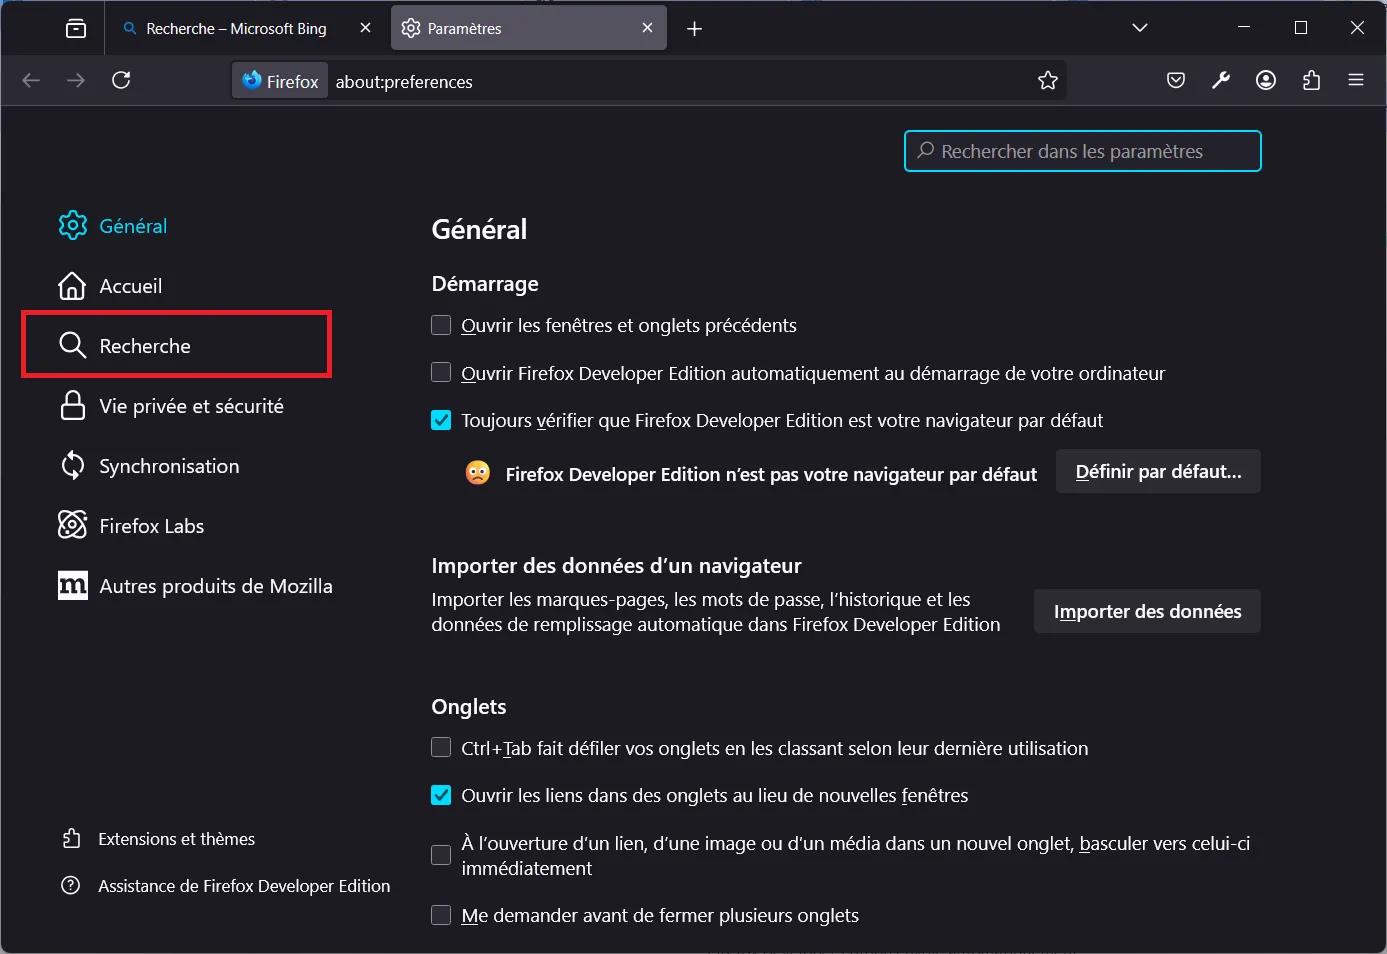The width and height of the screenshot is (1387, 954).
Task: Close the Paramètres tab
Action: click(647, 28)
